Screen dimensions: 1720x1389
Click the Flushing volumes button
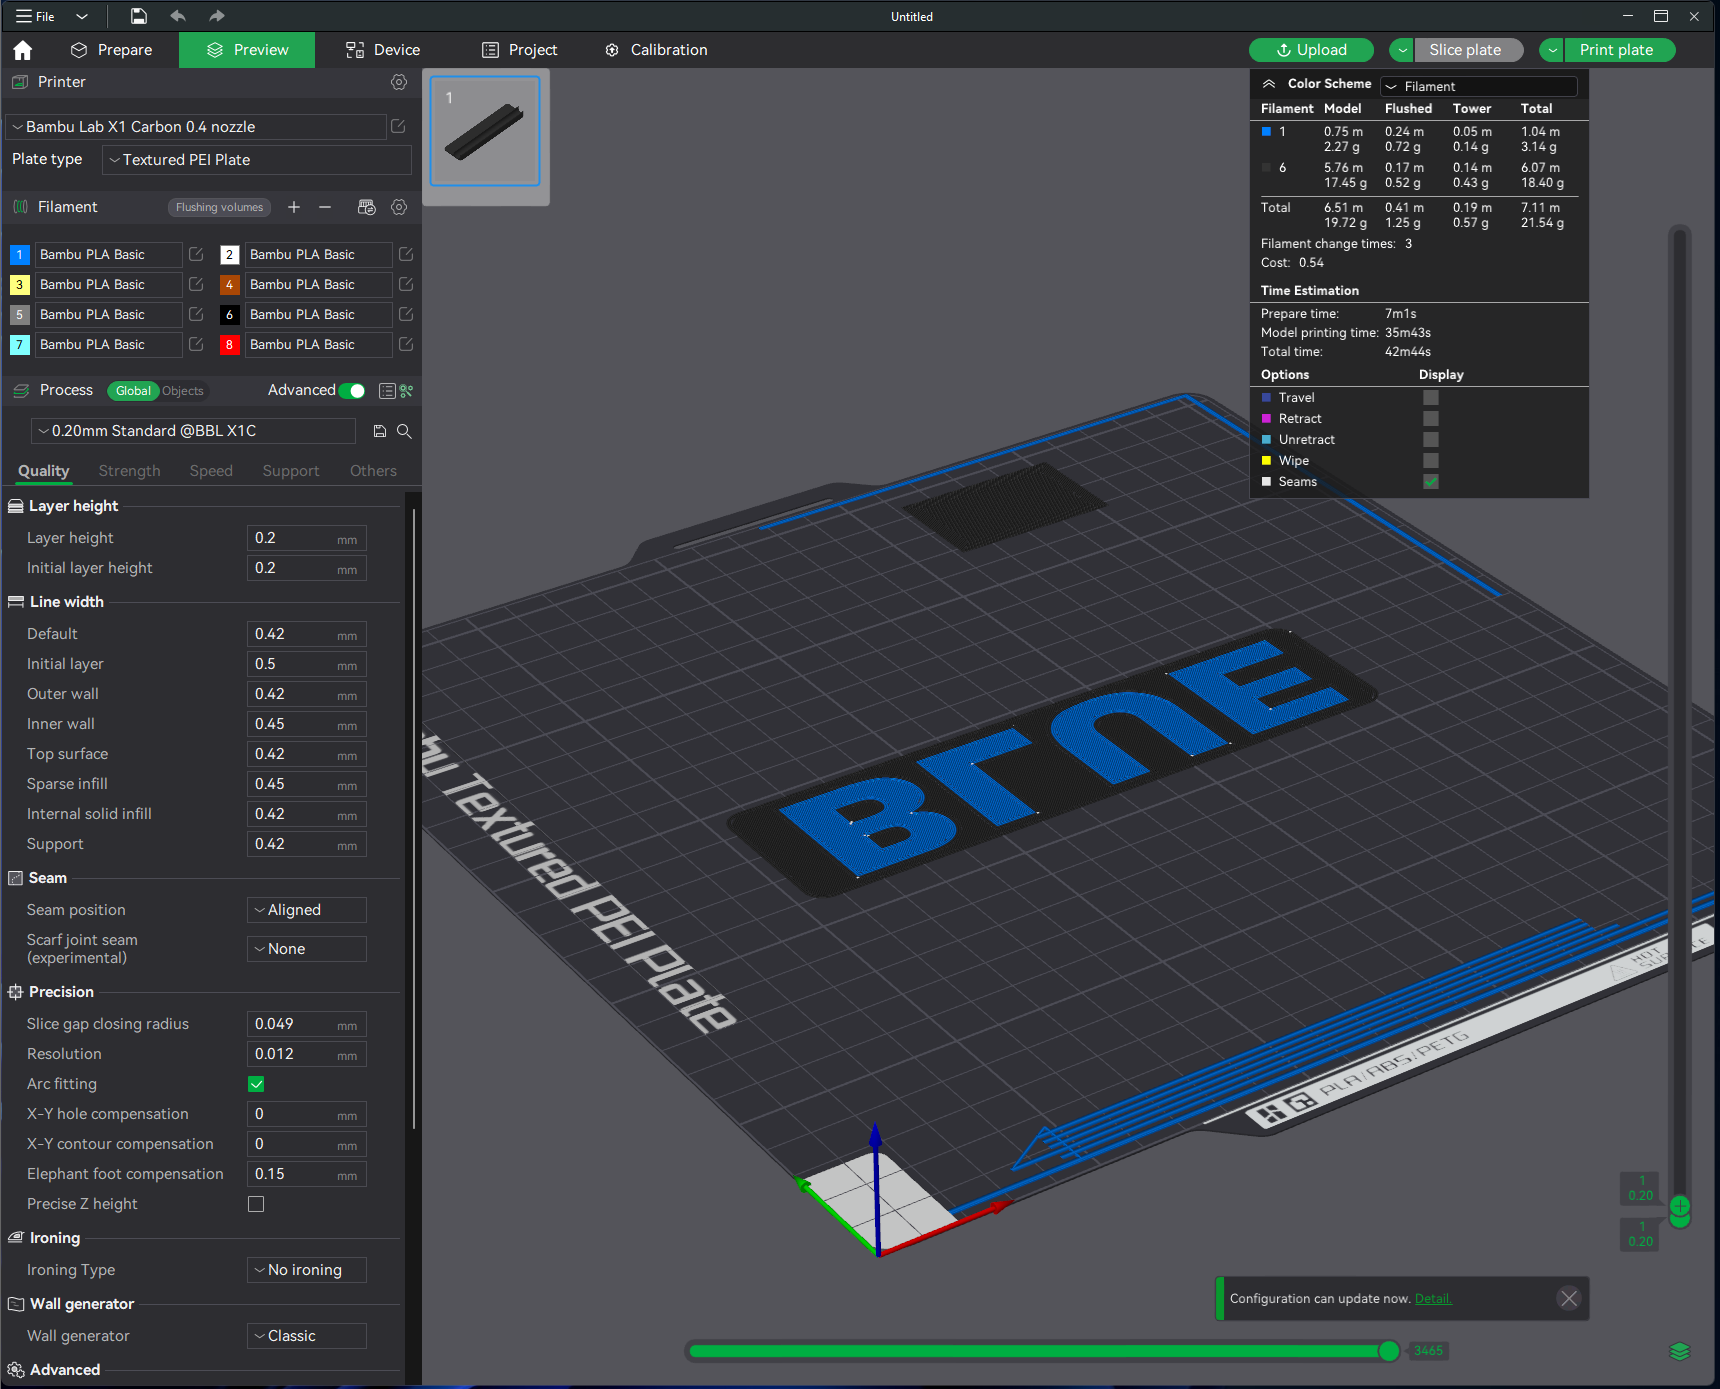click(x=219, y=207)
